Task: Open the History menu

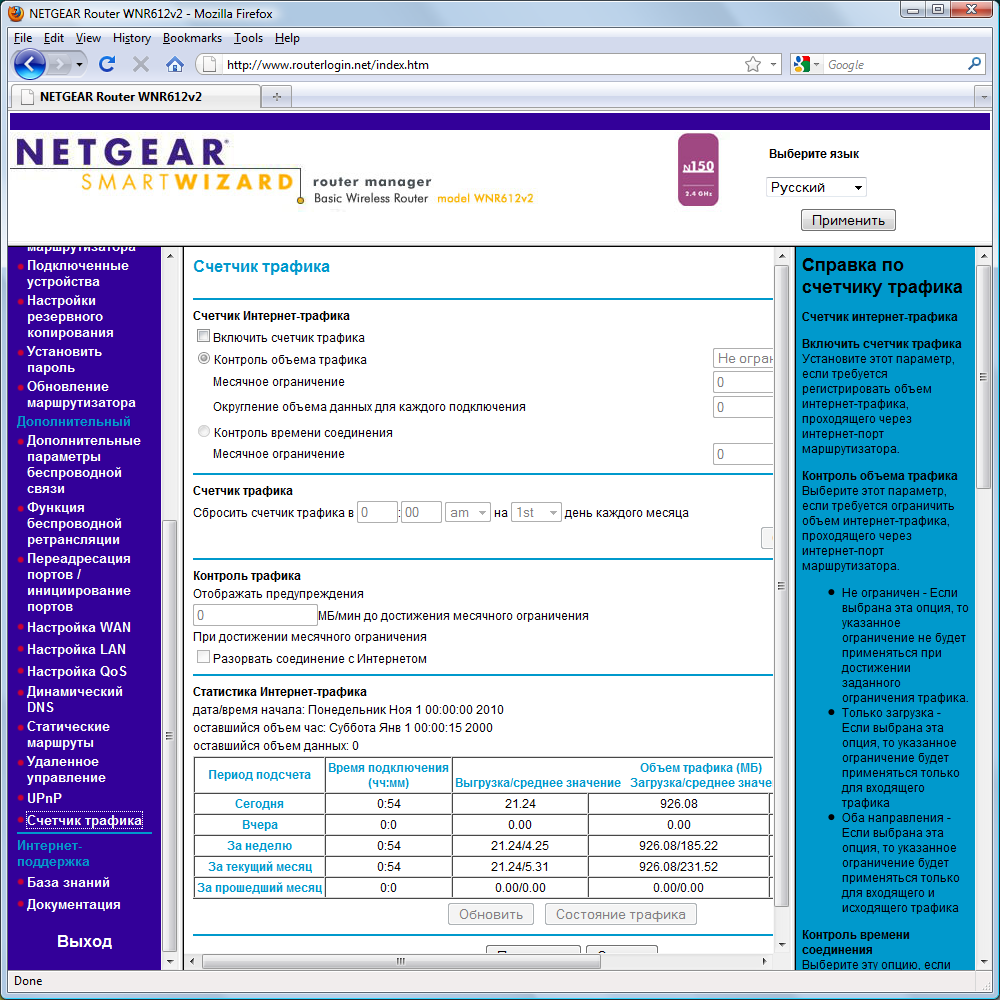Action: [x=131, y=38]
